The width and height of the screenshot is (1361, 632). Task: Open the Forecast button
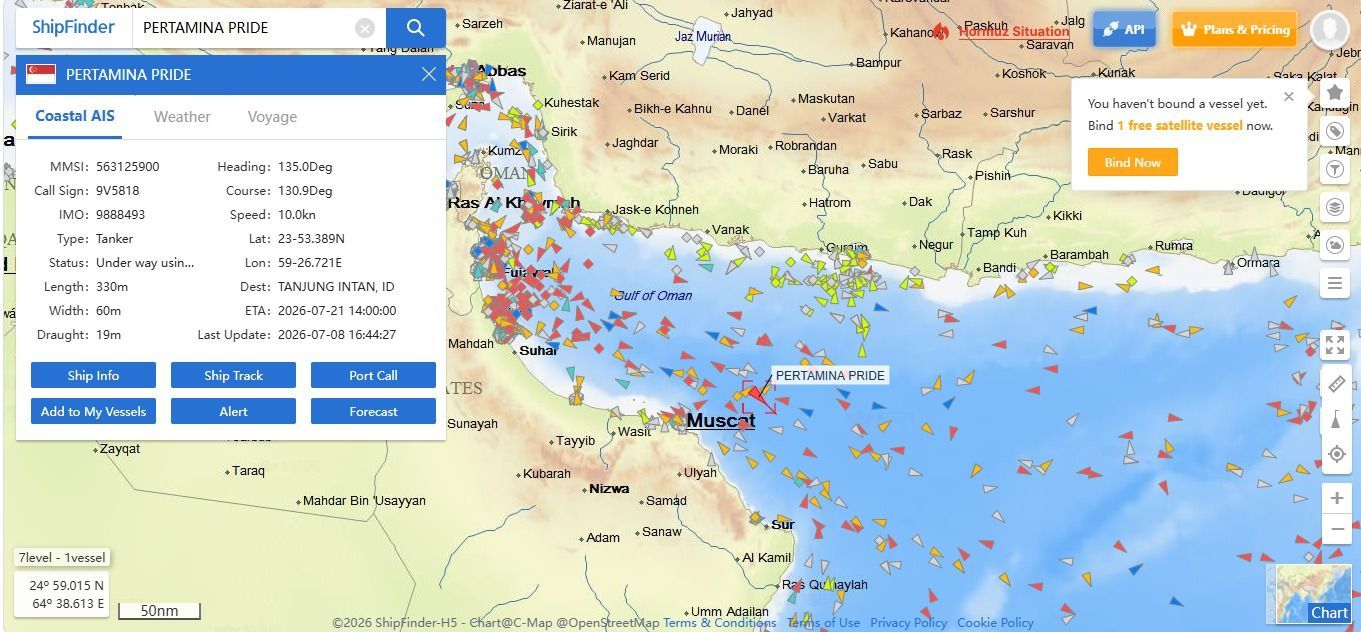(373, 411)
